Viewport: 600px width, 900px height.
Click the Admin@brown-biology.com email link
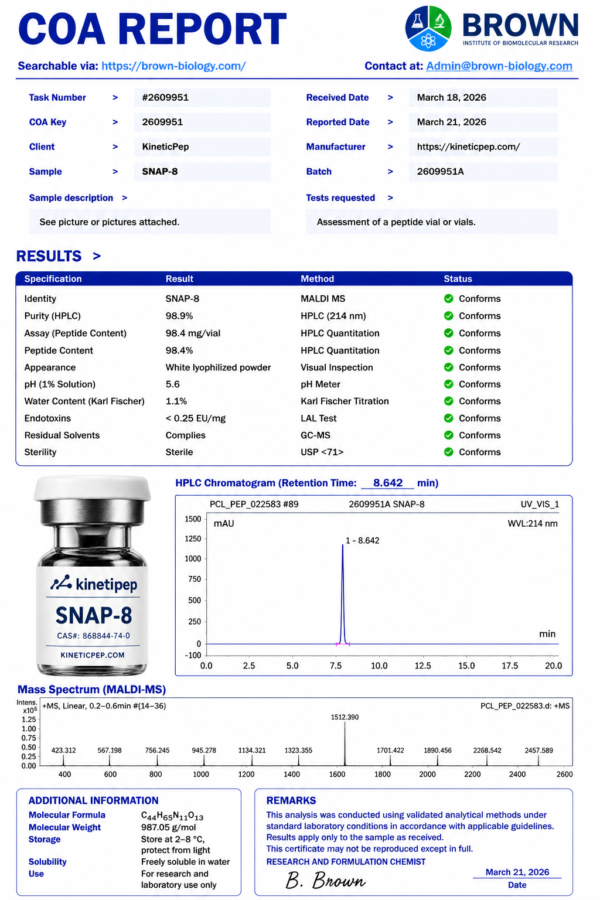tap(499, 66)
